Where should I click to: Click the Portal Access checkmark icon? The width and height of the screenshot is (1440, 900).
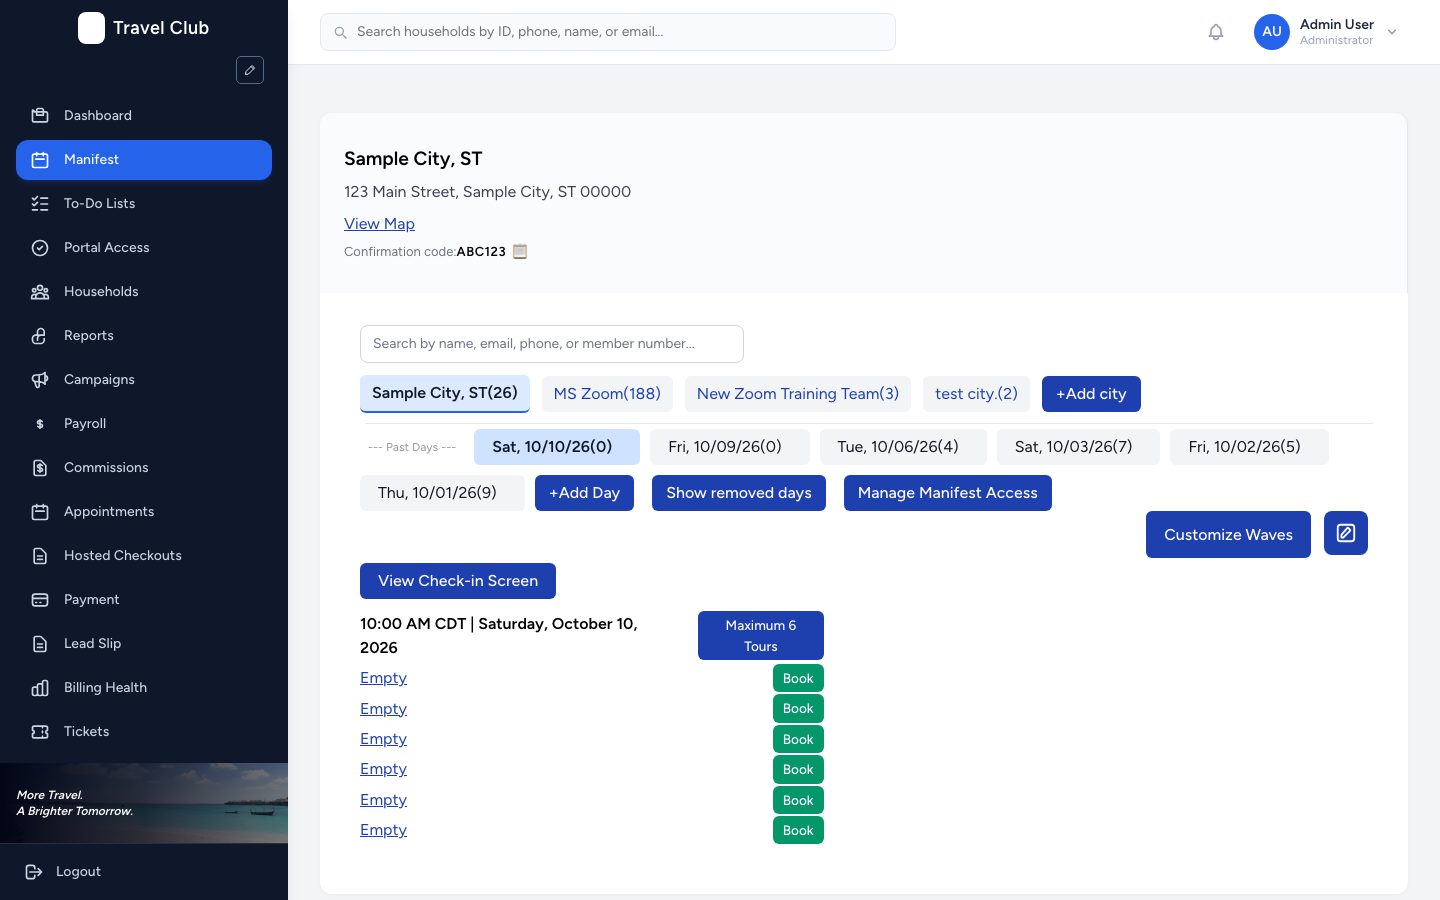tap(40, 247)
